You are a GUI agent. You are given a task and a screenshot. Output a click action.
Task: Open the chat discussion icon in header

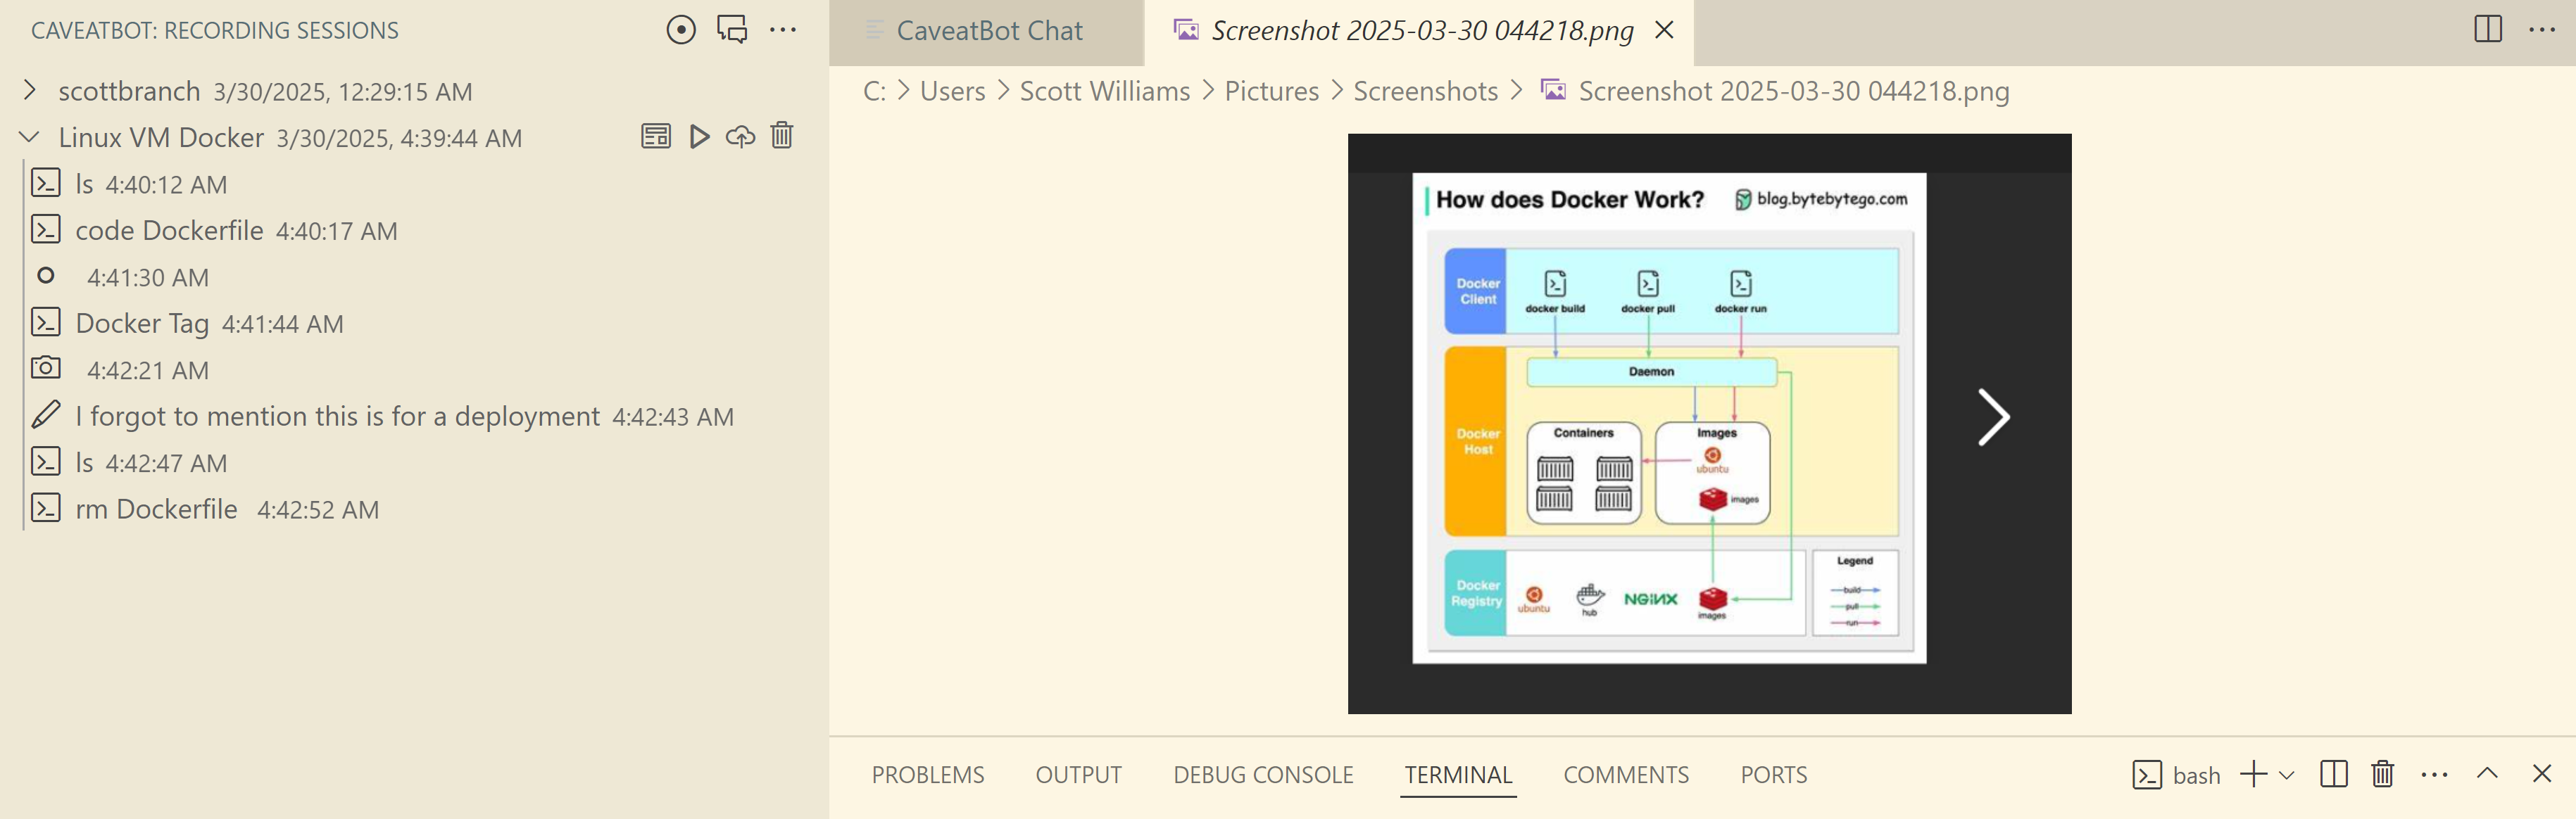(x=732, y=30)
